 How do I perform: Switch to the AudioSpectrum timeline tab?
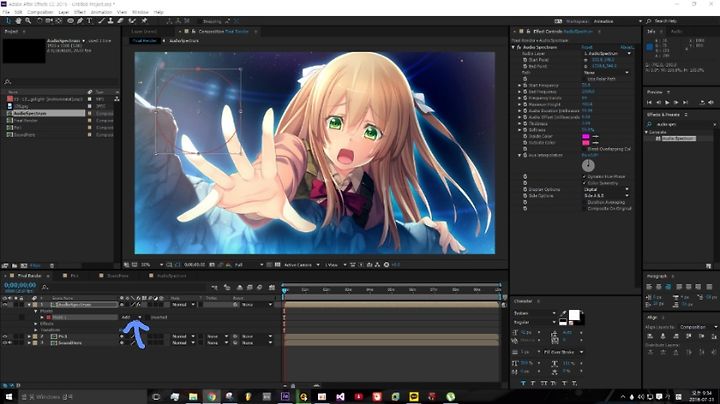pyautogui.click(x=171, y=276)
